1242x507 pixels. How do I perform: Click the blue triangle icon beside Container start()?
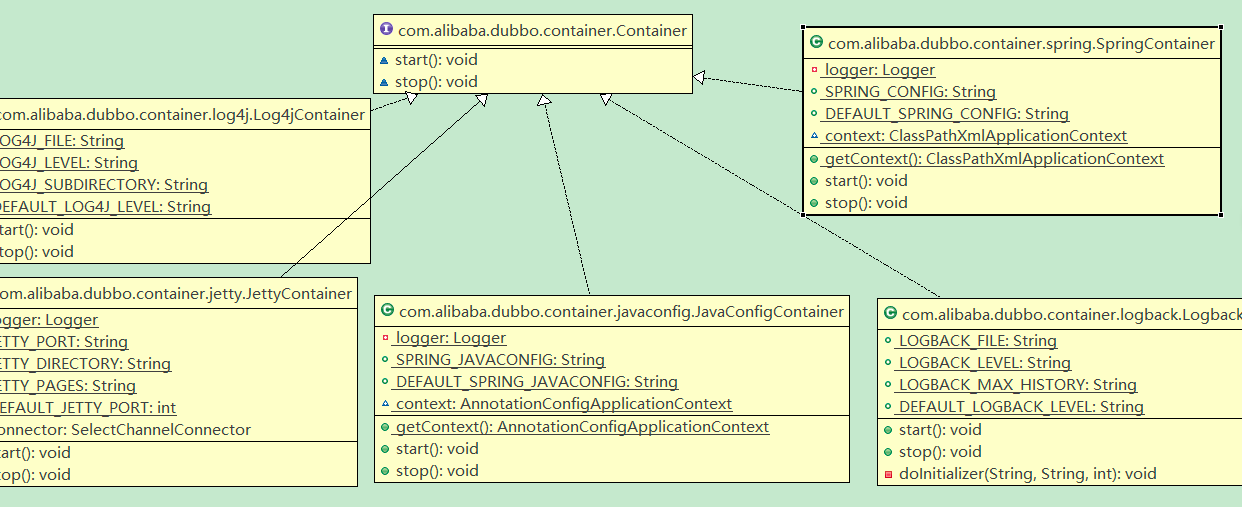tap(385, 60)
